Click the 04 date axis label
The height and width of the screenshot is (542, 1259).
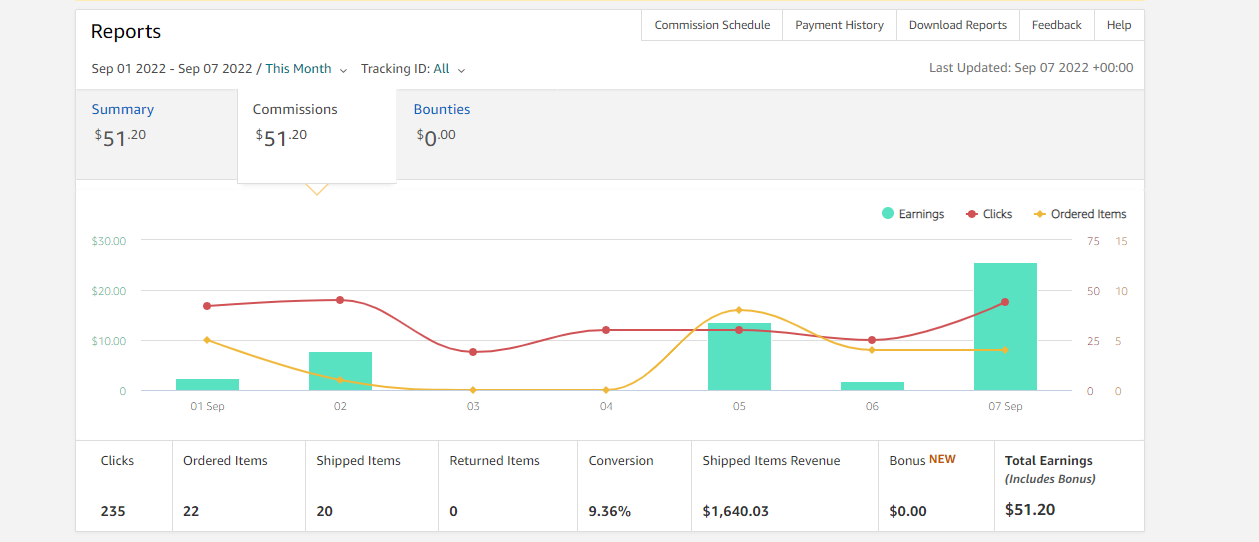tap(606, 407)
